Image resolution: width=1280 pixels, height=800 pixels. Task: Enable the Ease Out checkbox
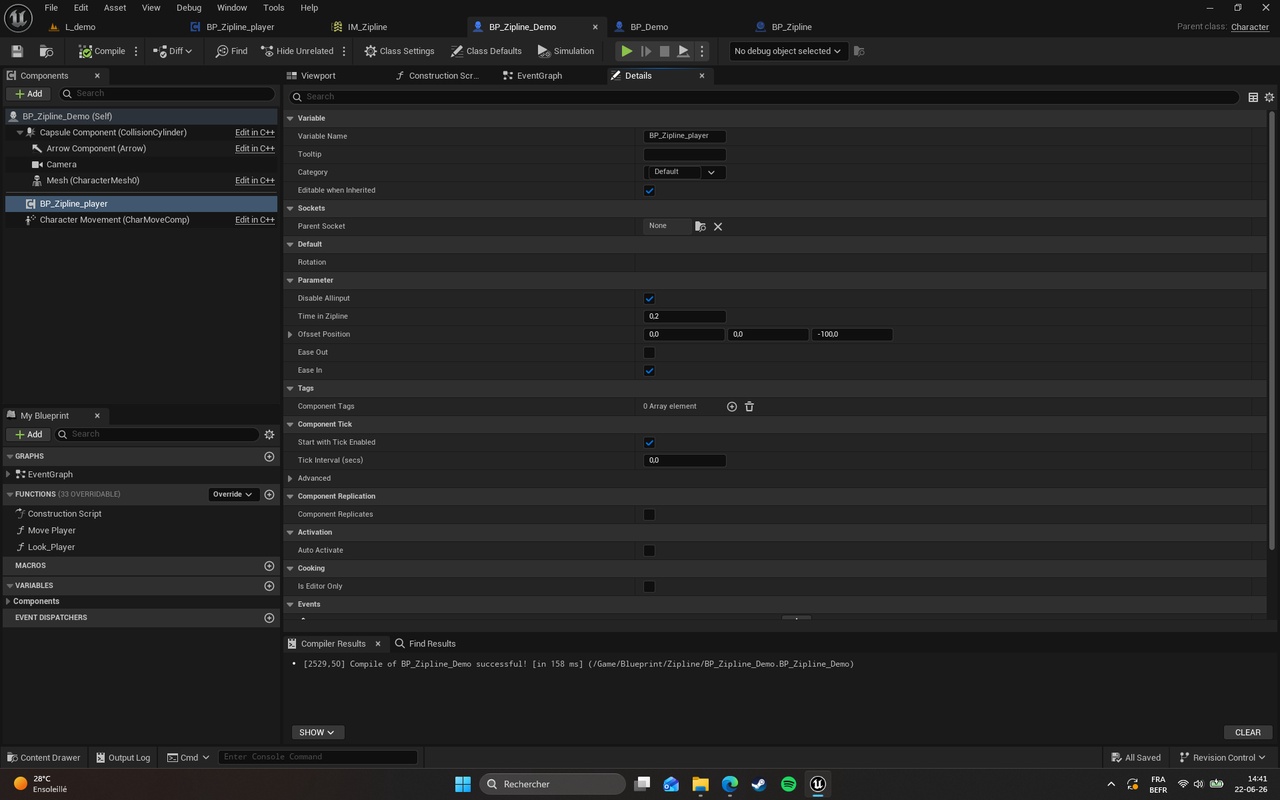(x=649, y=352)
